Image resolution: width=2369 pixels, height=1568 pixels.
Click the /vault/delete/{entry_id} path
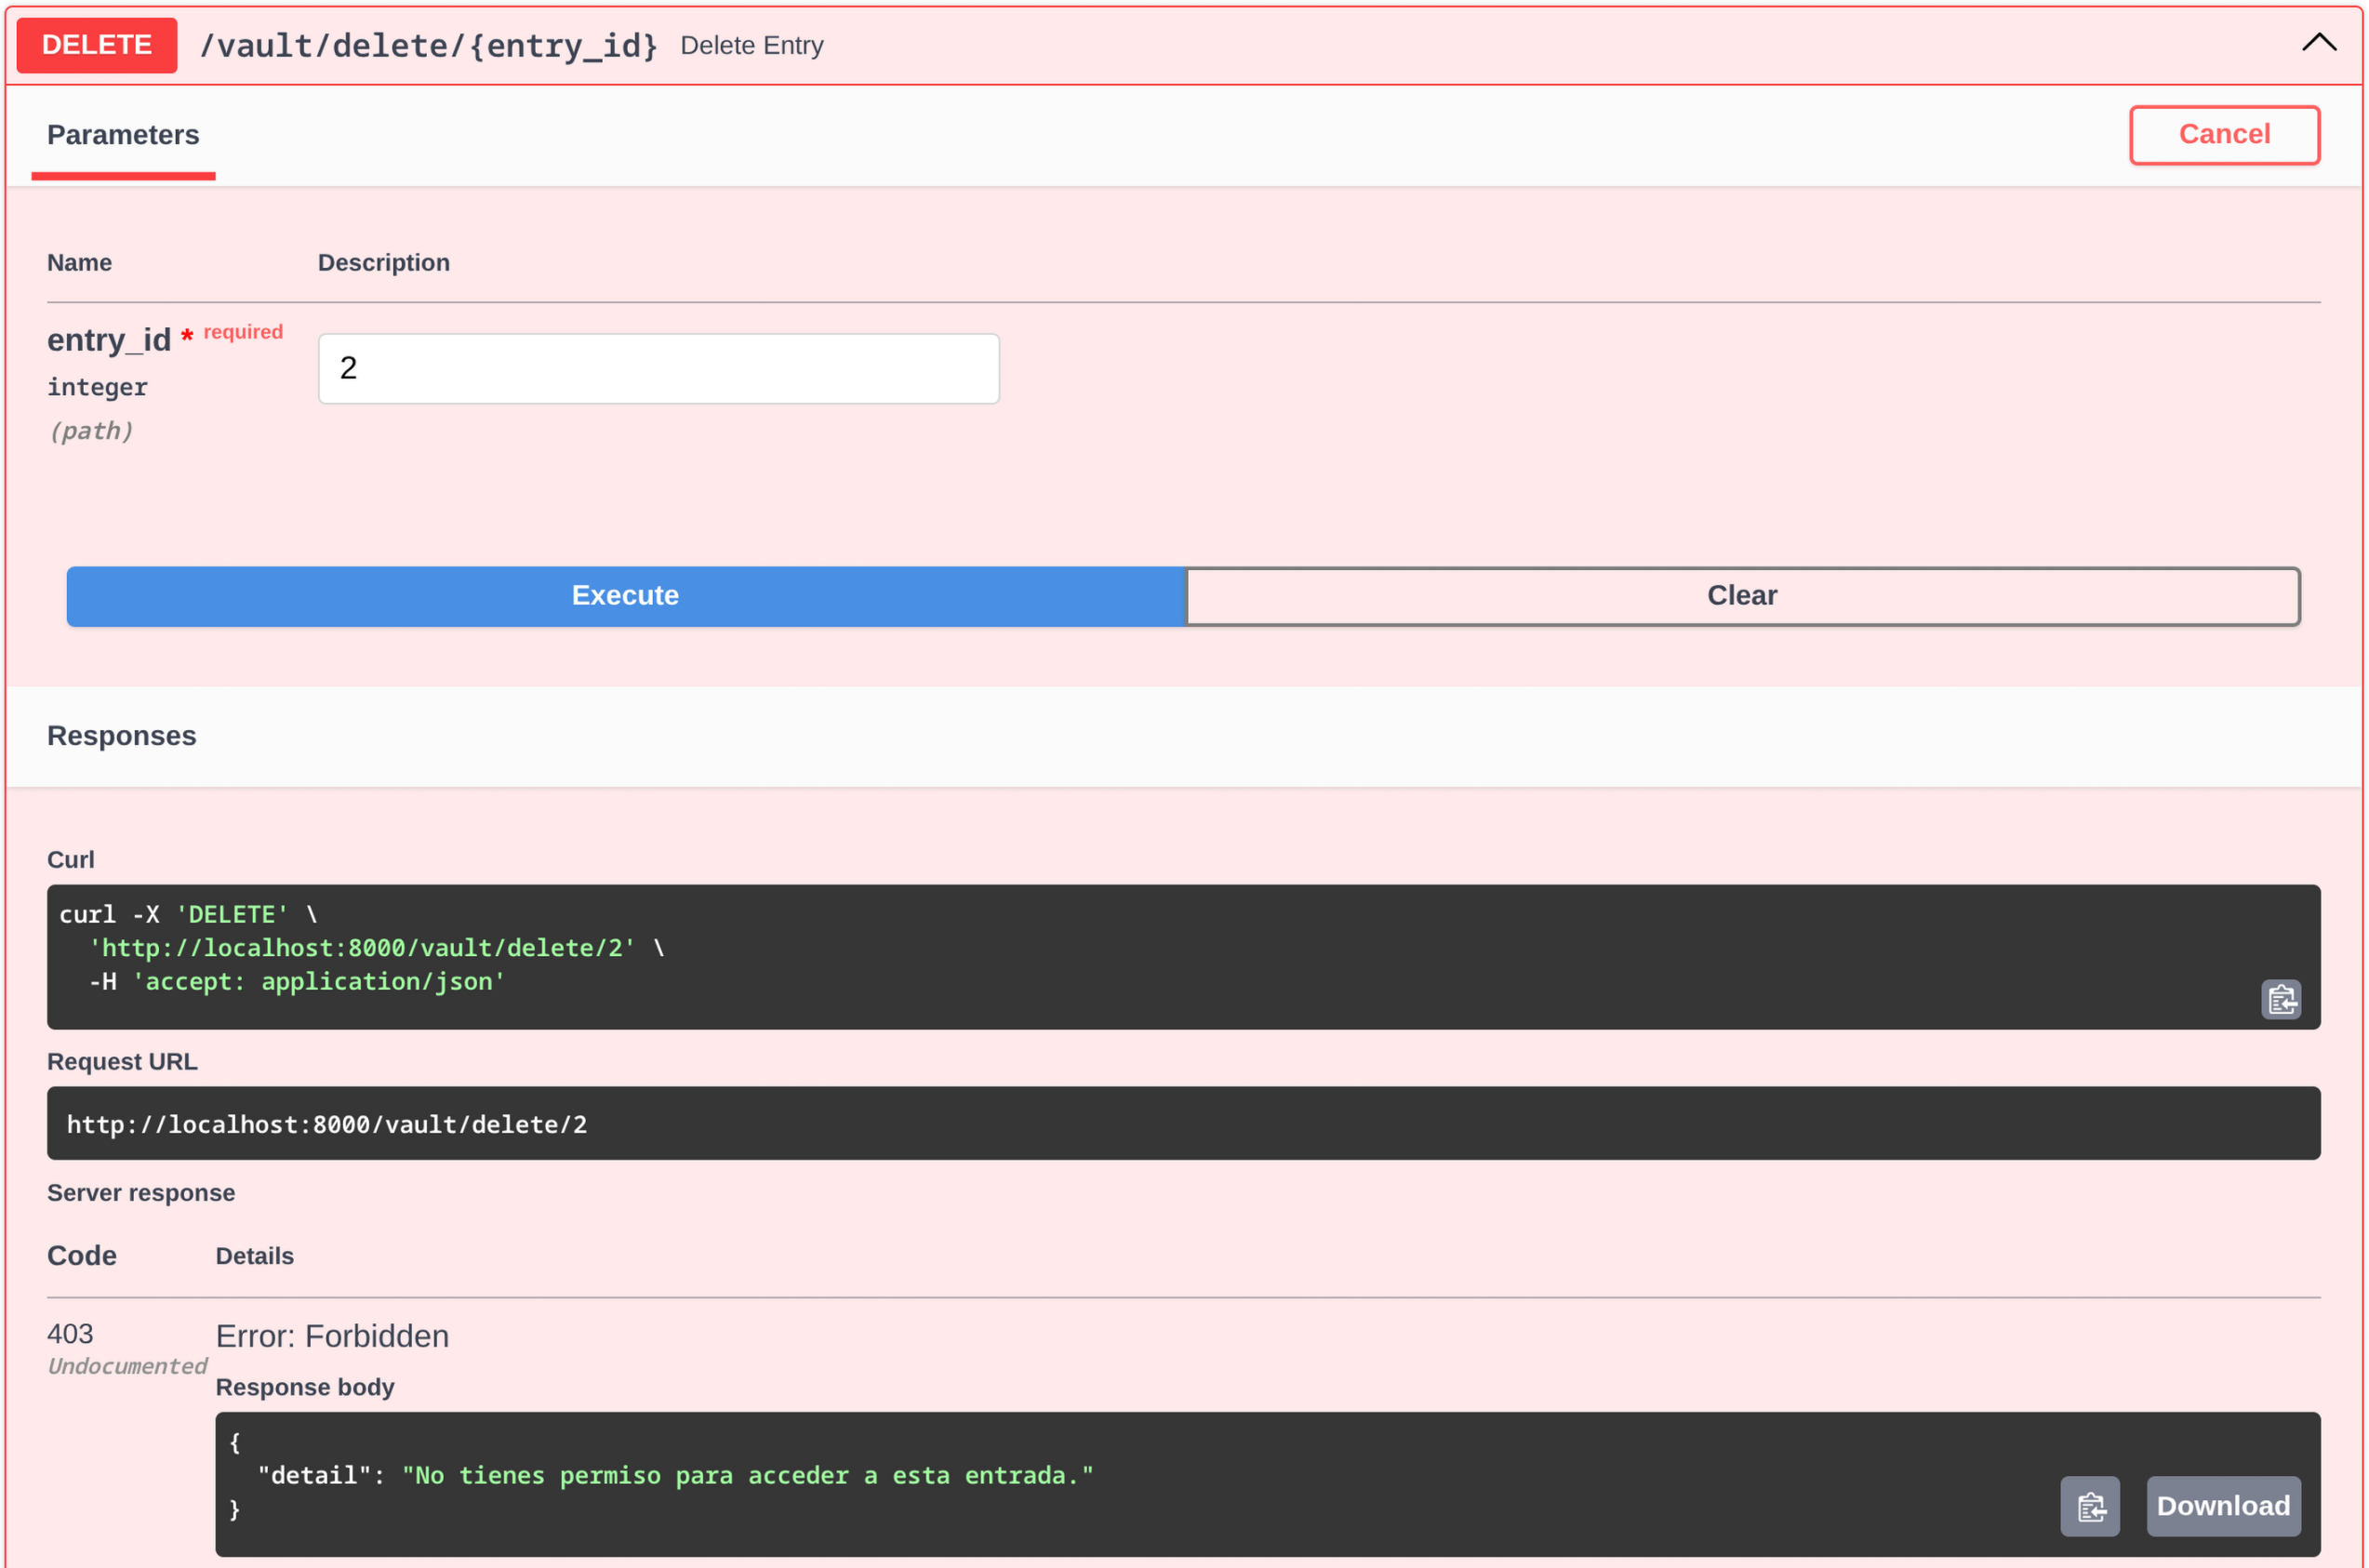pyautogui.click(x=428, y=45)
